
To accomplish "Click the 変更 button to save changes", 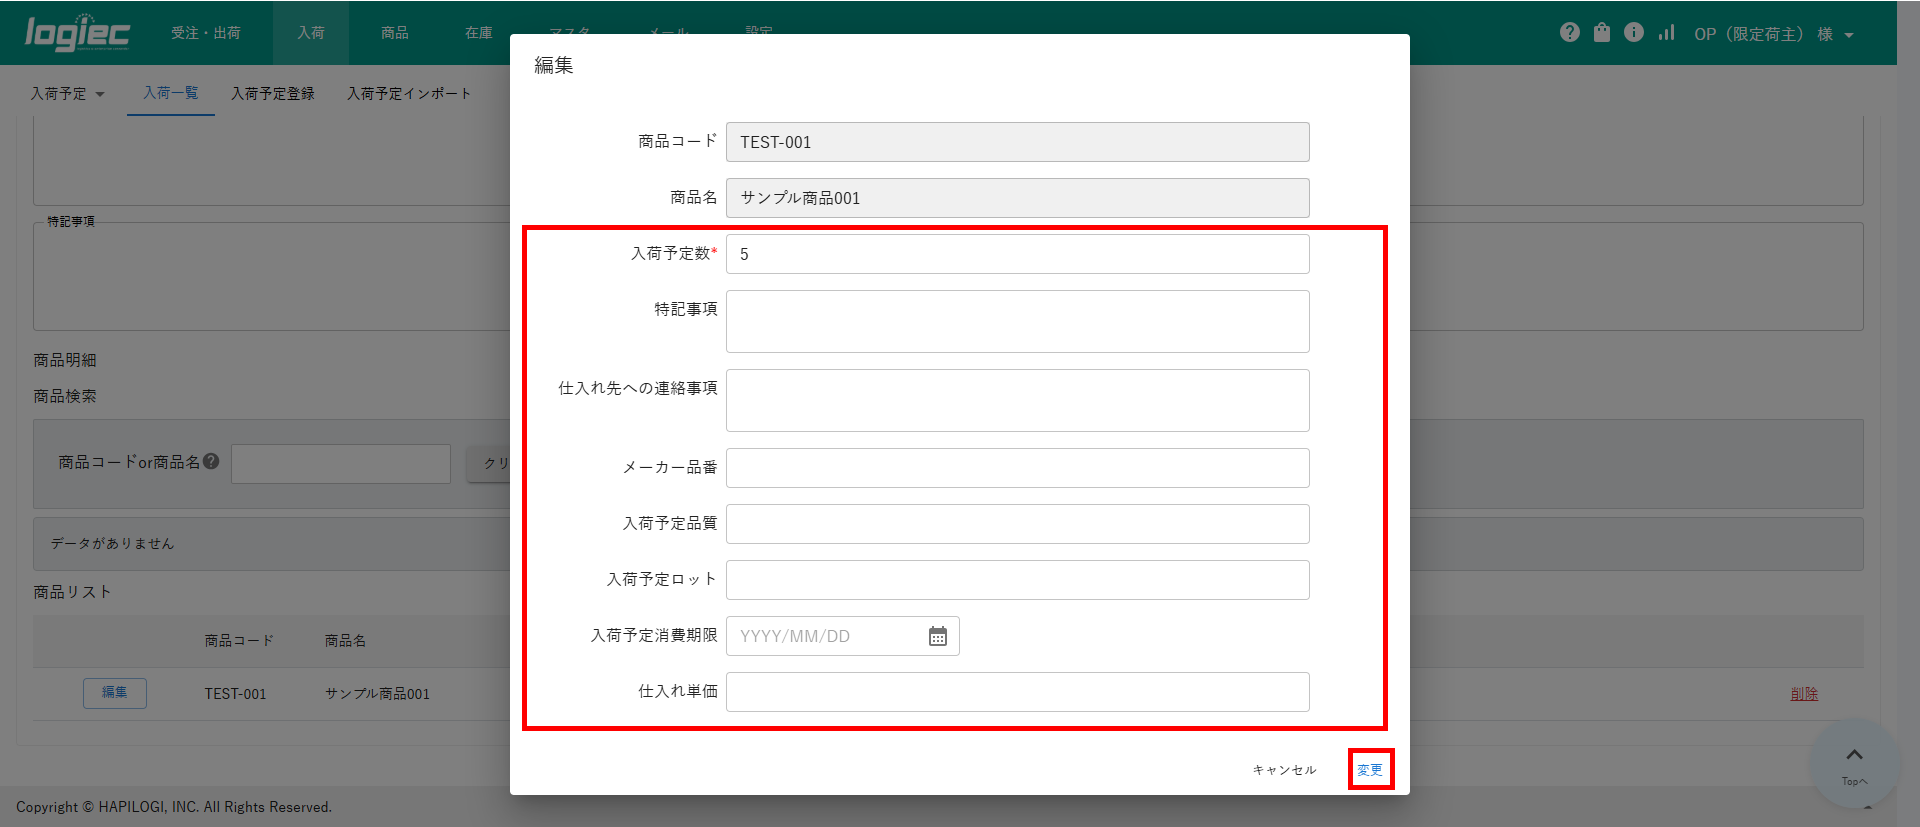I will (1369, 769).
